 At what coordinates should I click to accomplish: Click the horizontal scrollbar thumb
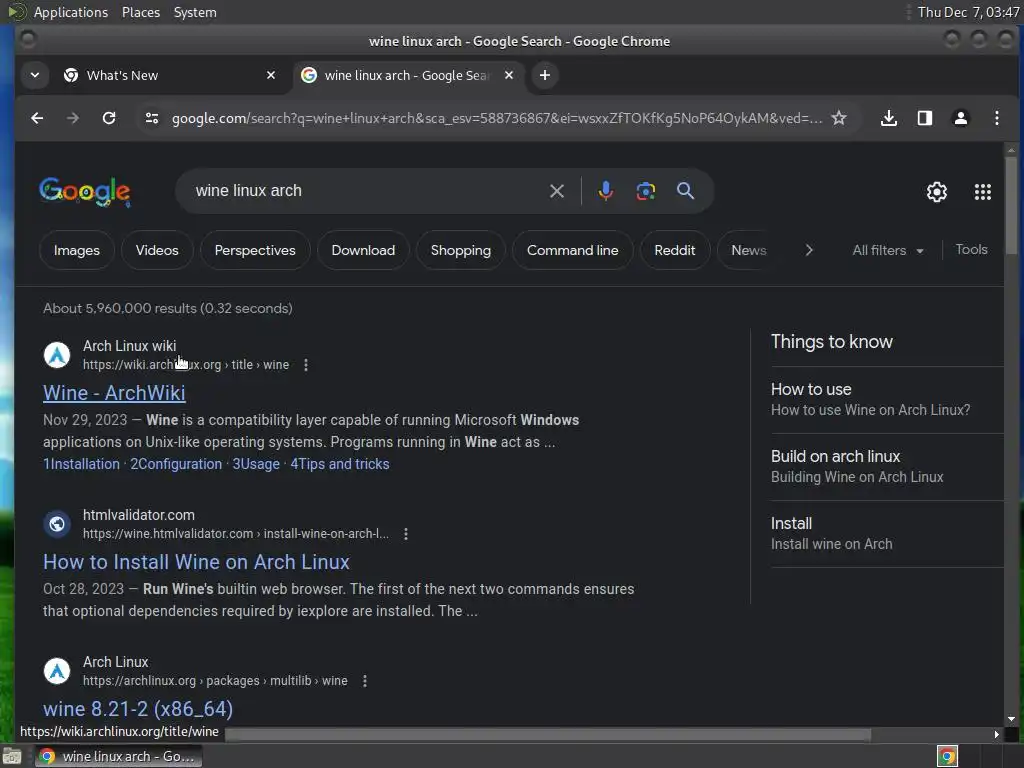(x=547, y=735)
